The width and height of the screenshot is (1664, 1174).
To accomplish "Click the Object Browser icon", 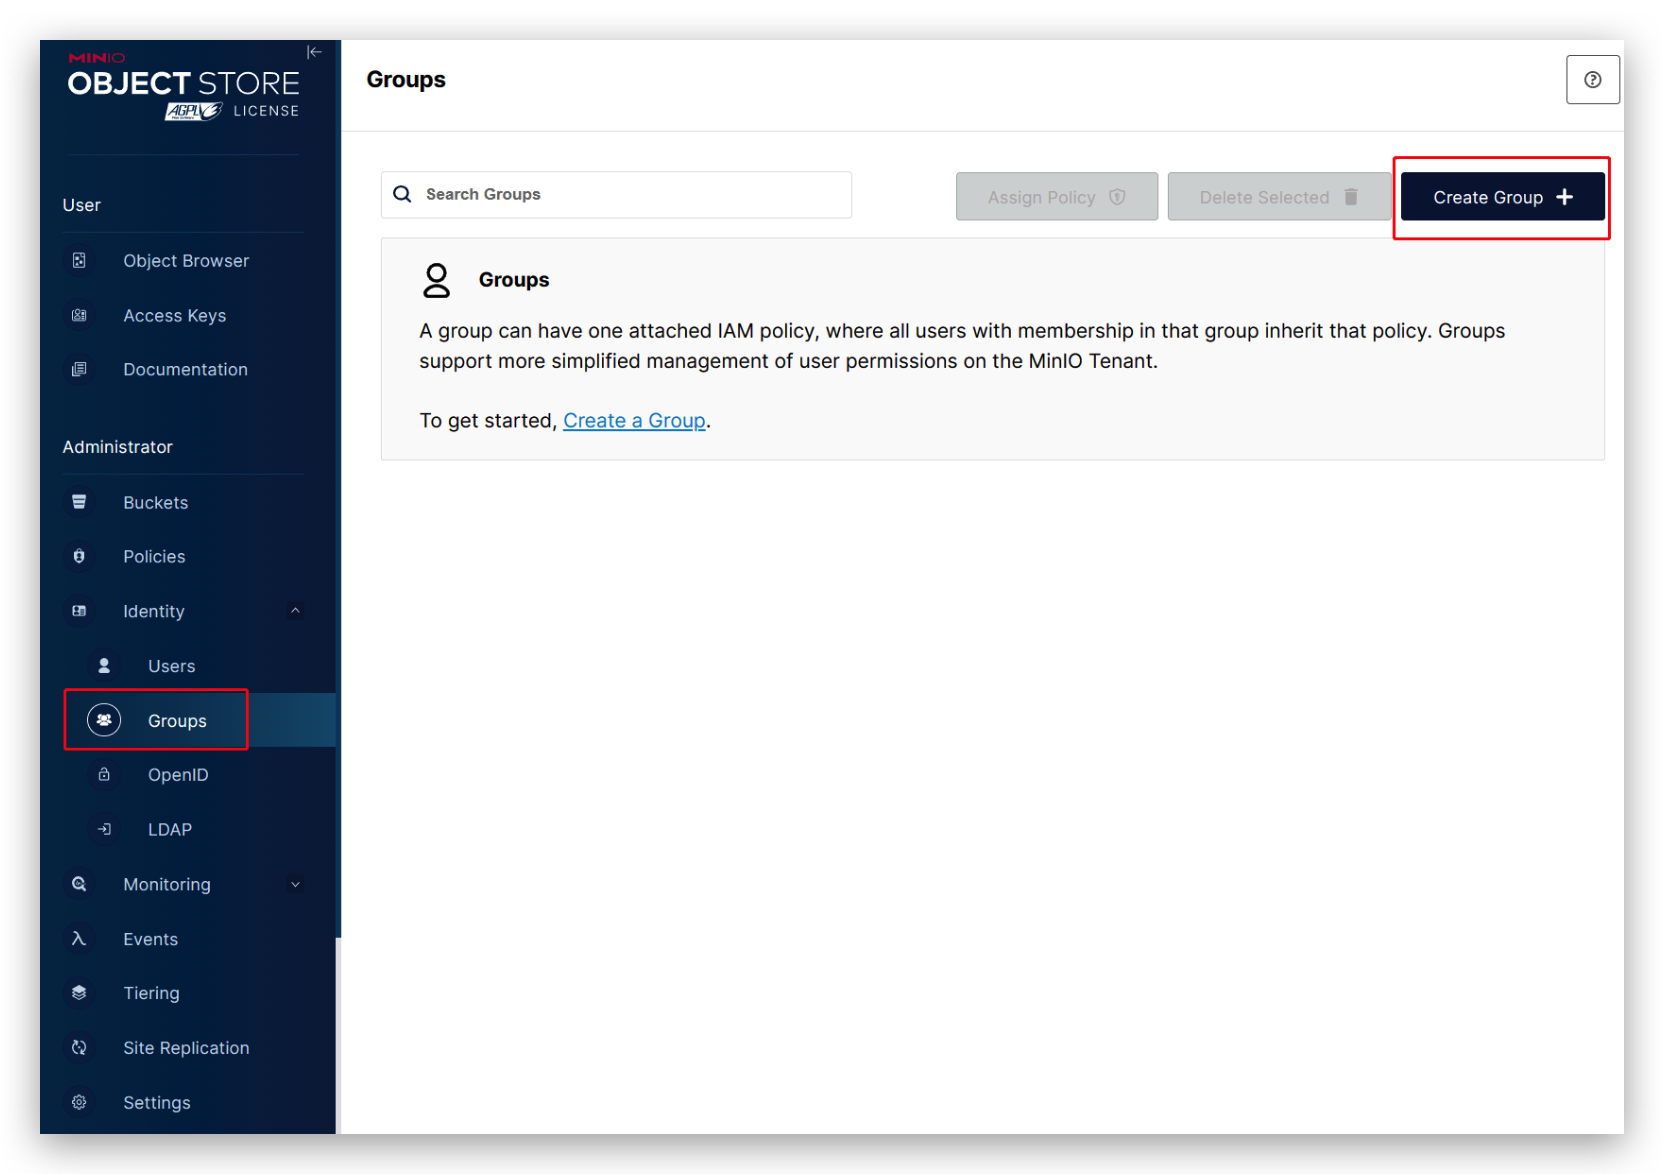I will pos(79,261).
